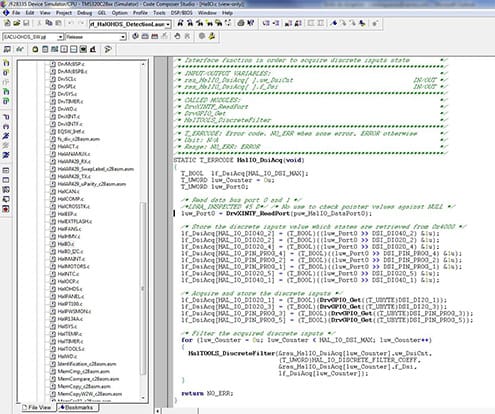Screen dimensions: 495x414
Task: Open the GEL menu
Action: 102,13
